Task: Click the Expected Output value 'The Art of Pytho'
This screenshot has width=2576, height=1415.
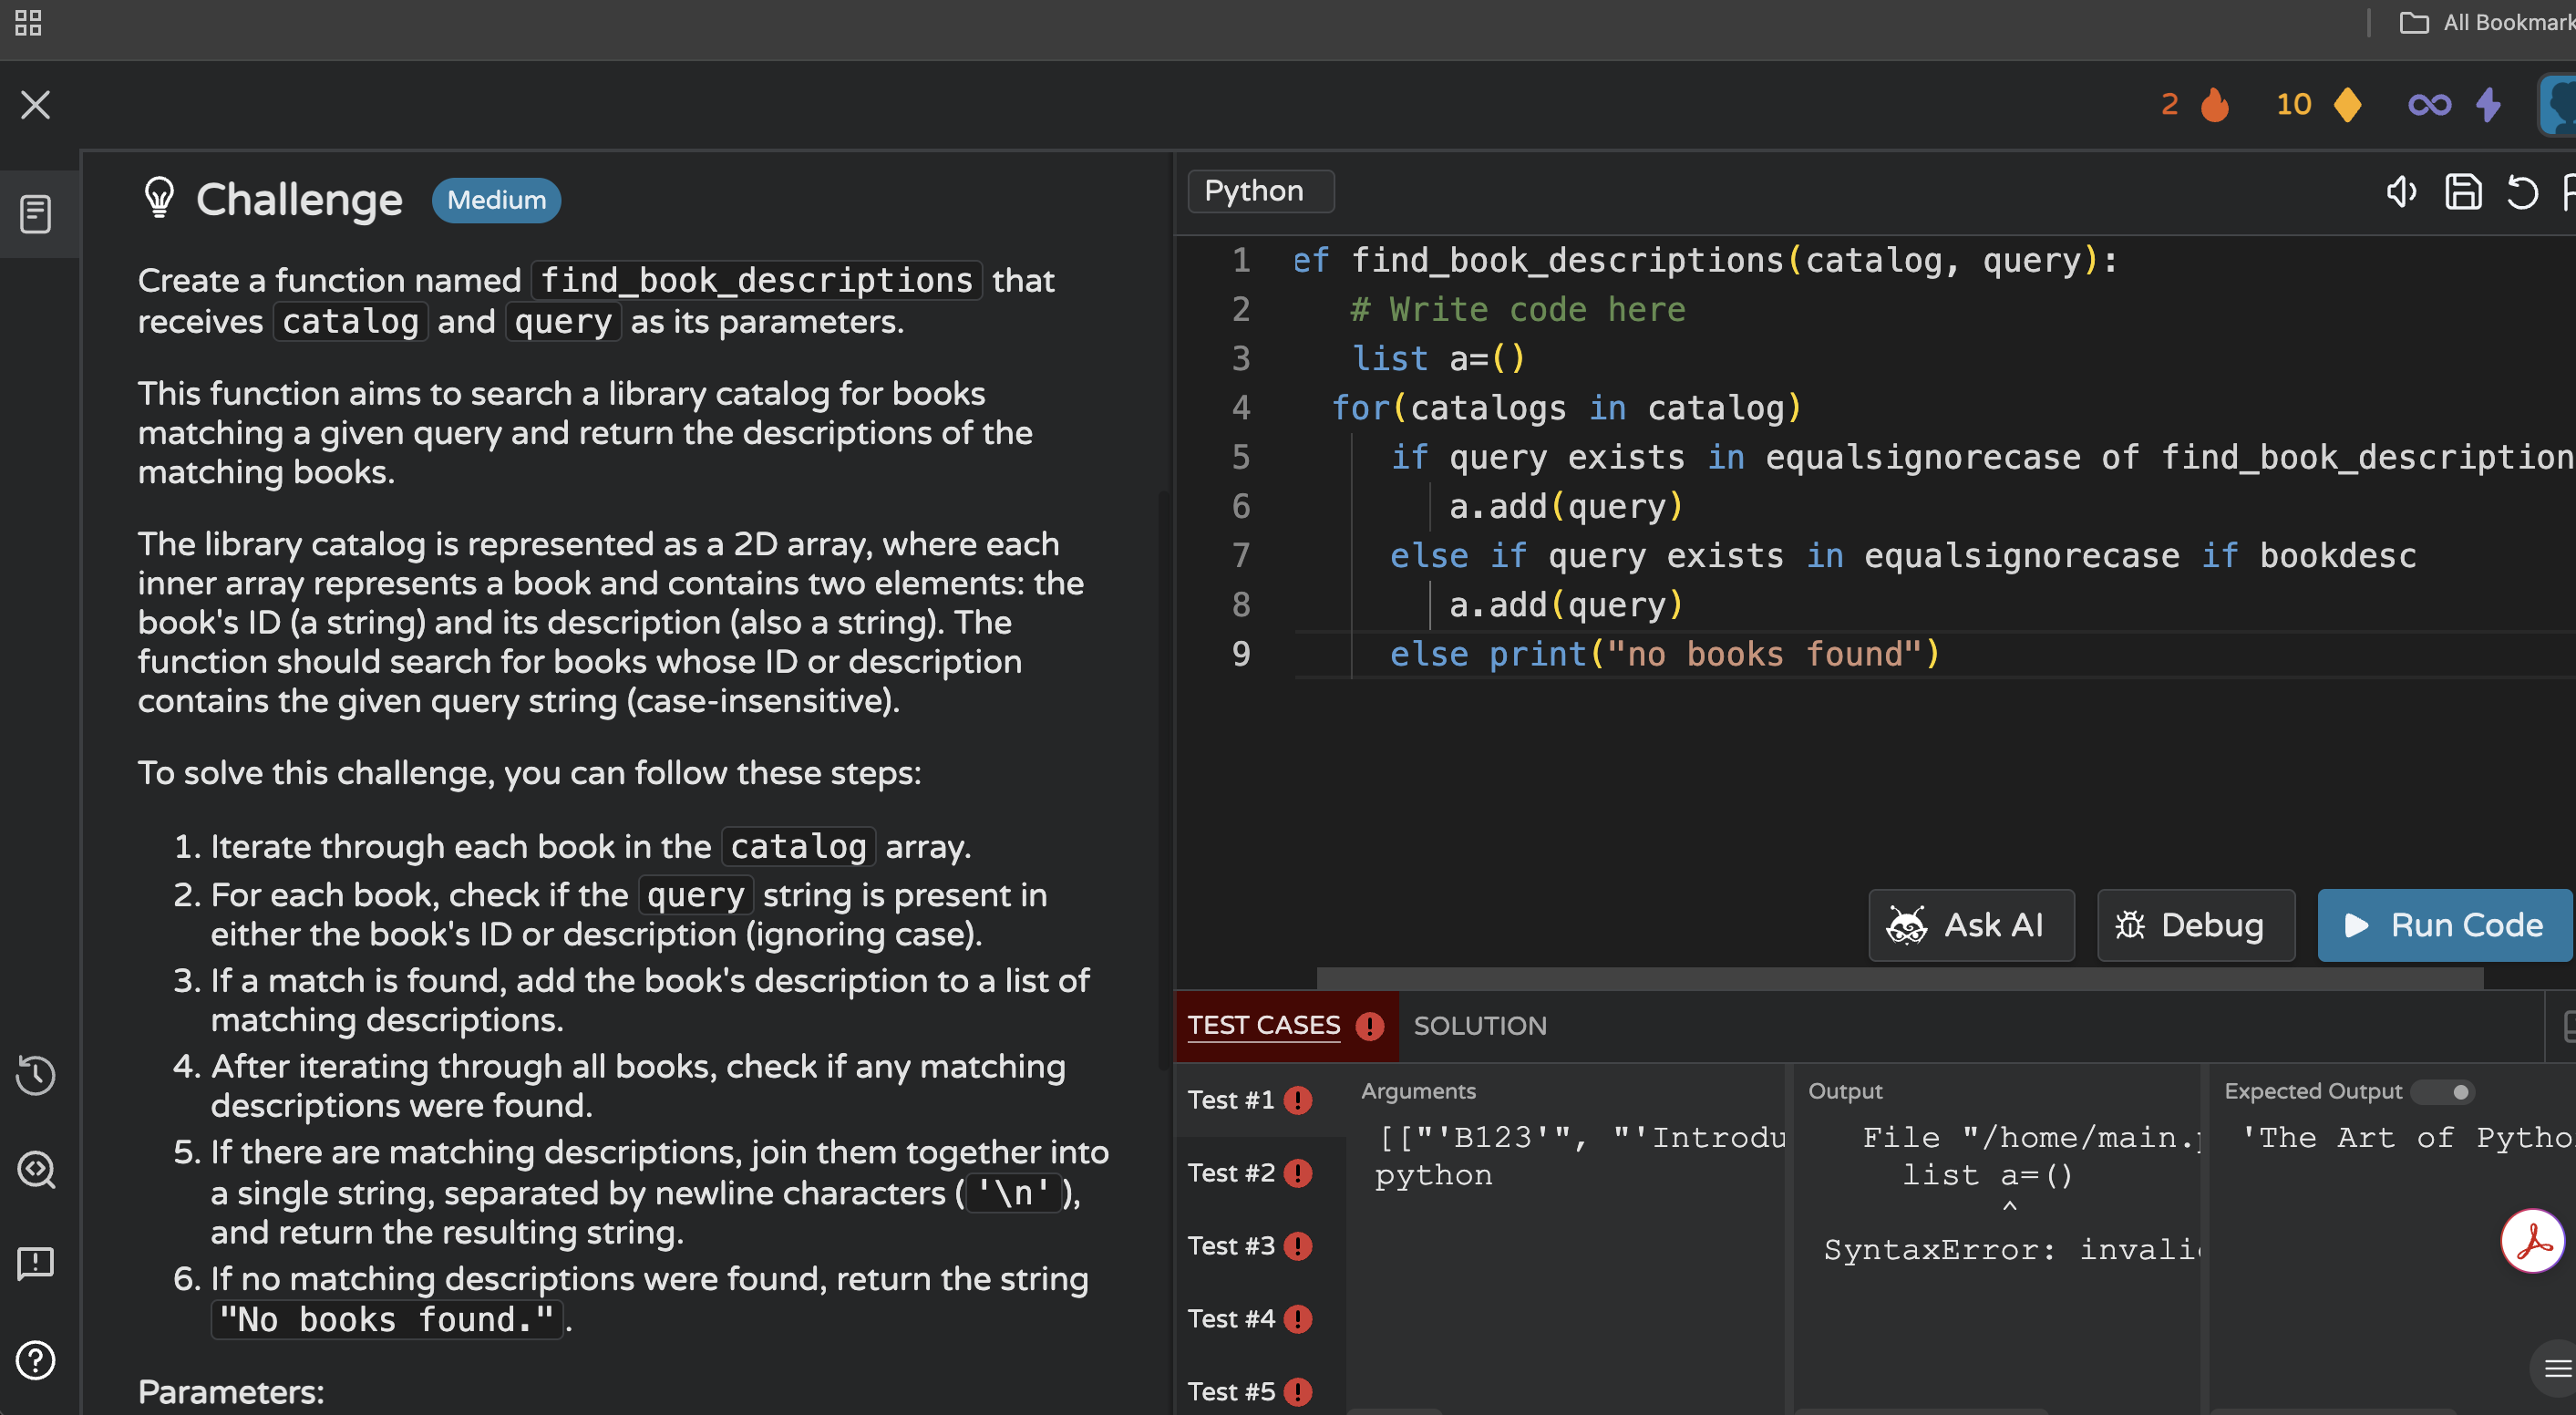Action: 2408,1138
